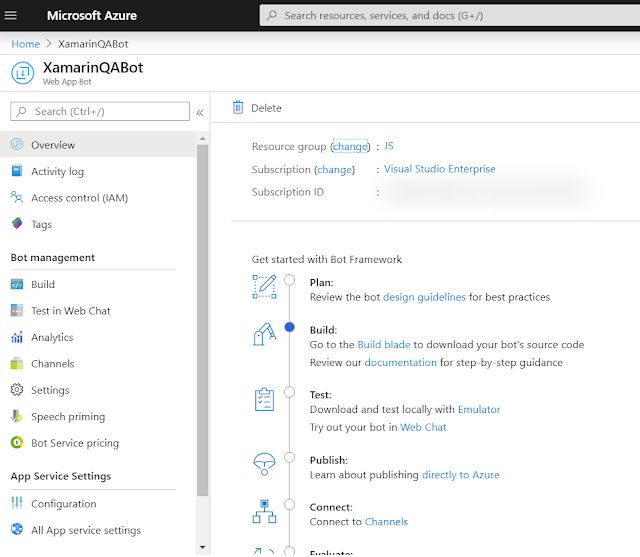Click the Microsoft Azure title
The width and height of the screenshot is (640, 557).
(x=92, y=16)
